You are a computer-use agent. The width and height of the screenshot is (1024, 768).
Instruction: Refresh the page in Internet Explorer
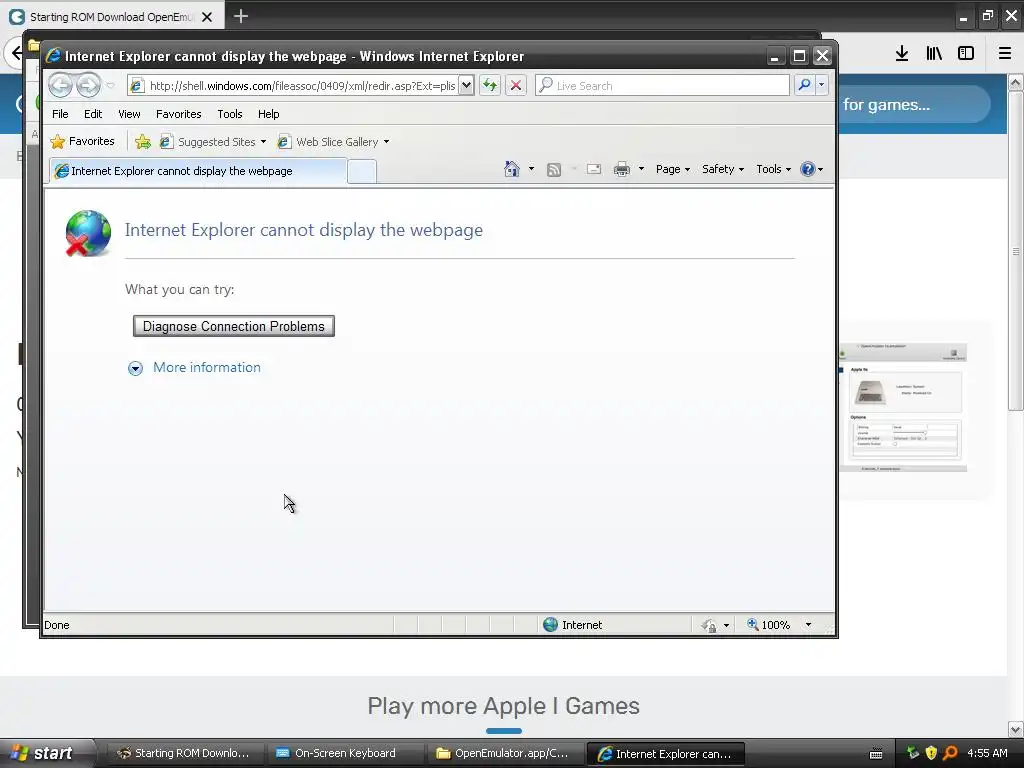[x=490, y=85]
